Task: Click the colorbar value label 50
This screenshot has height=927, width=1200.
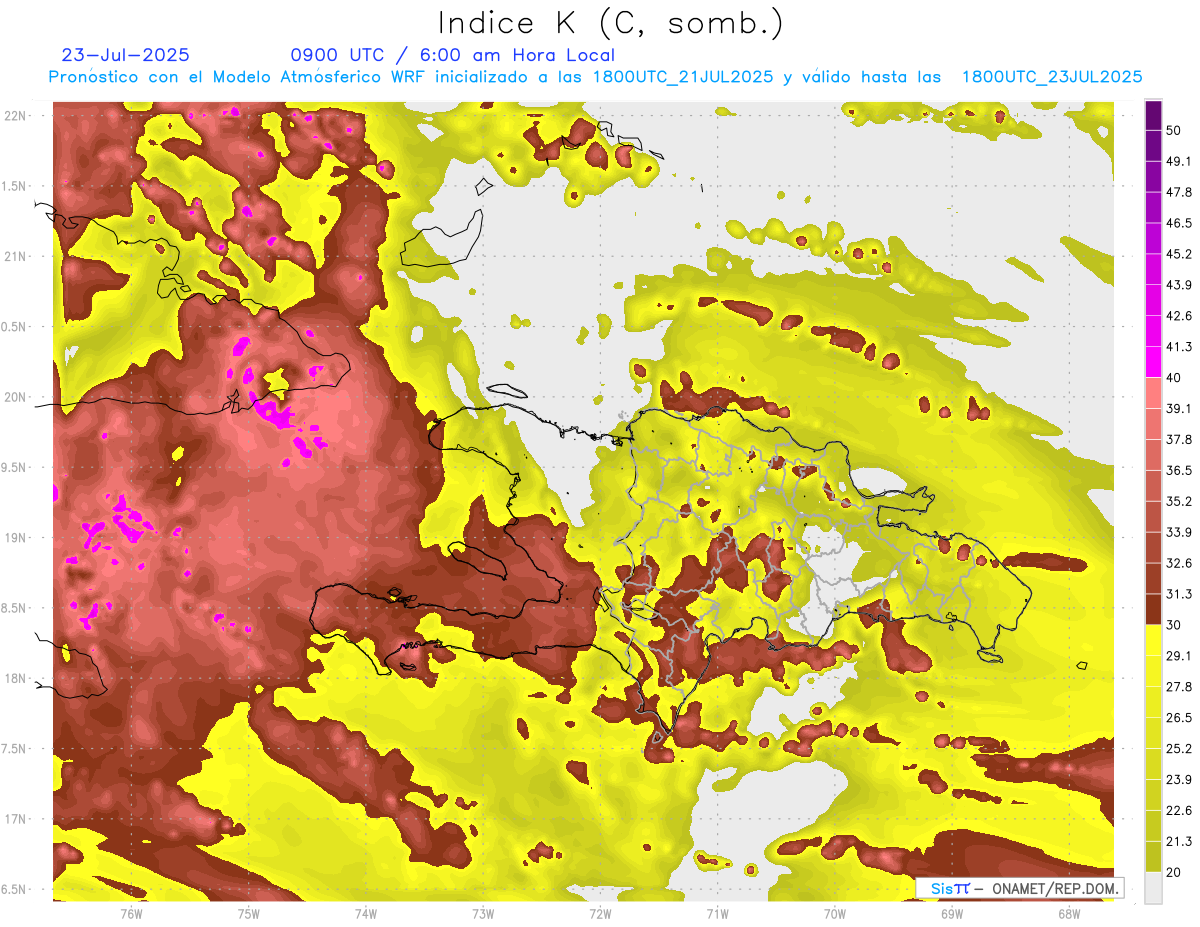Action: coord(1174,130)
